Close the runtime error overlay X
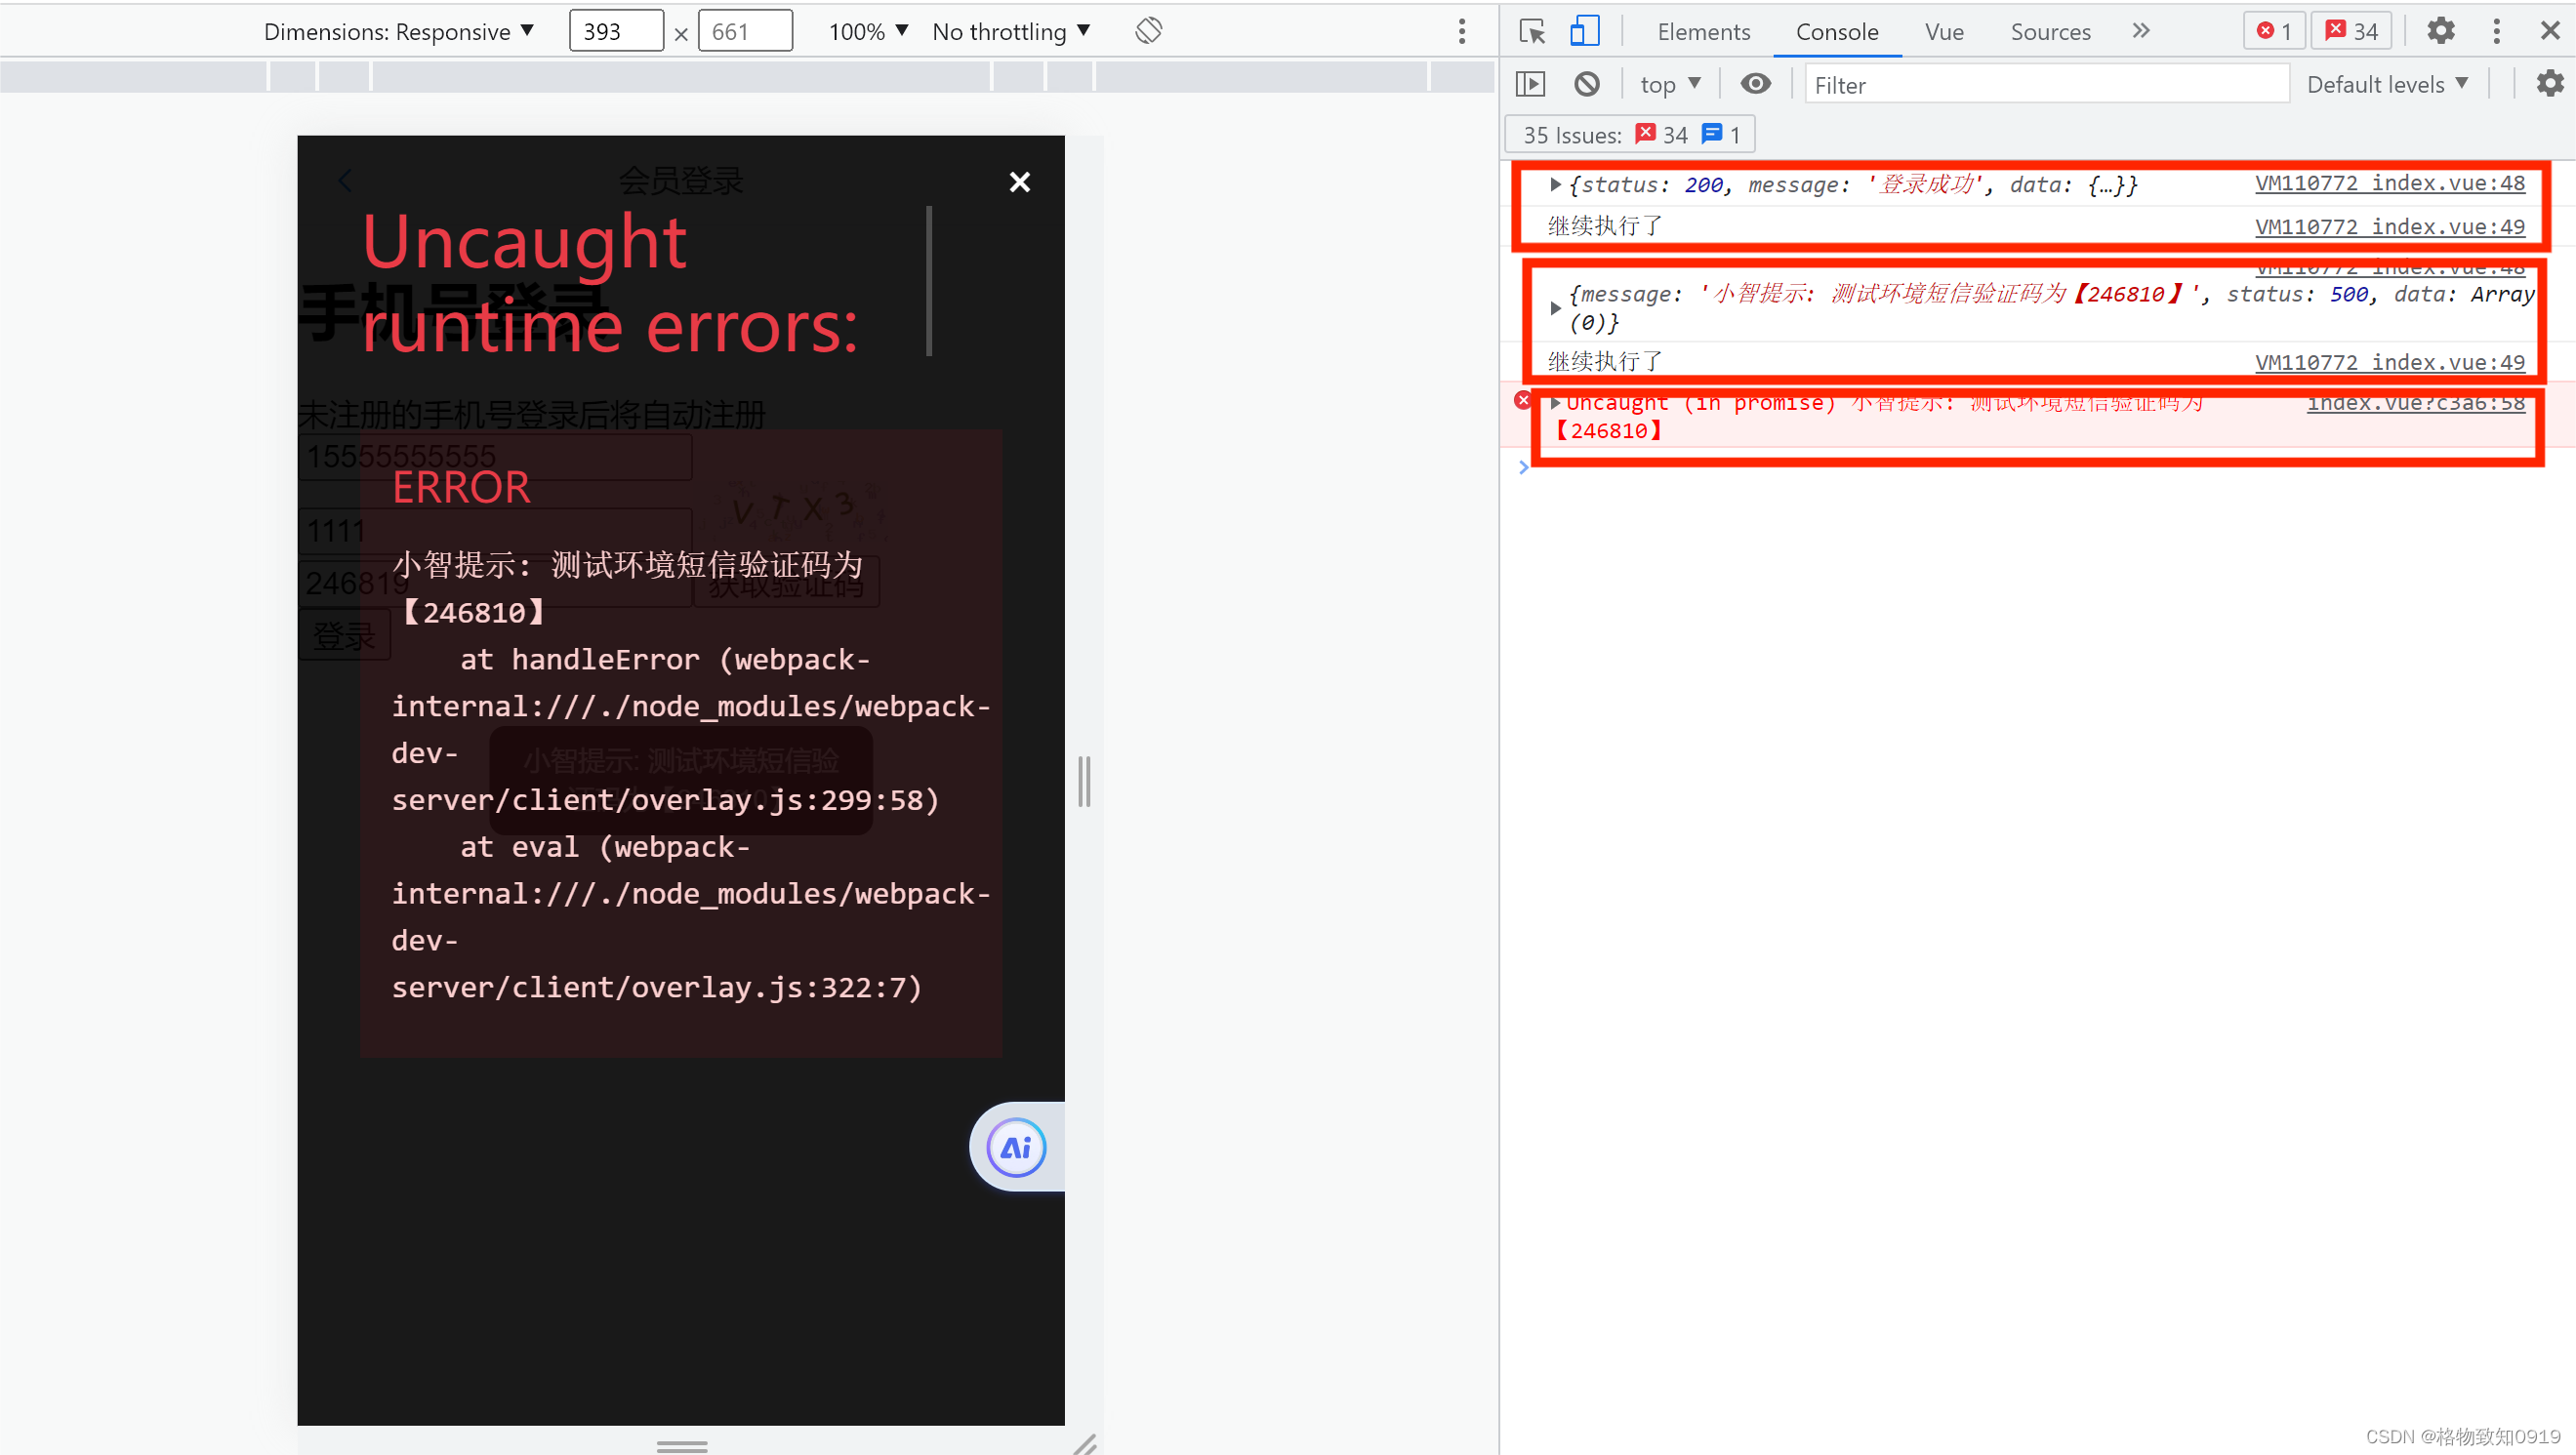Image resolution: width=2576 pixels, height=1455 pixels. click(x=1019, y=182)
